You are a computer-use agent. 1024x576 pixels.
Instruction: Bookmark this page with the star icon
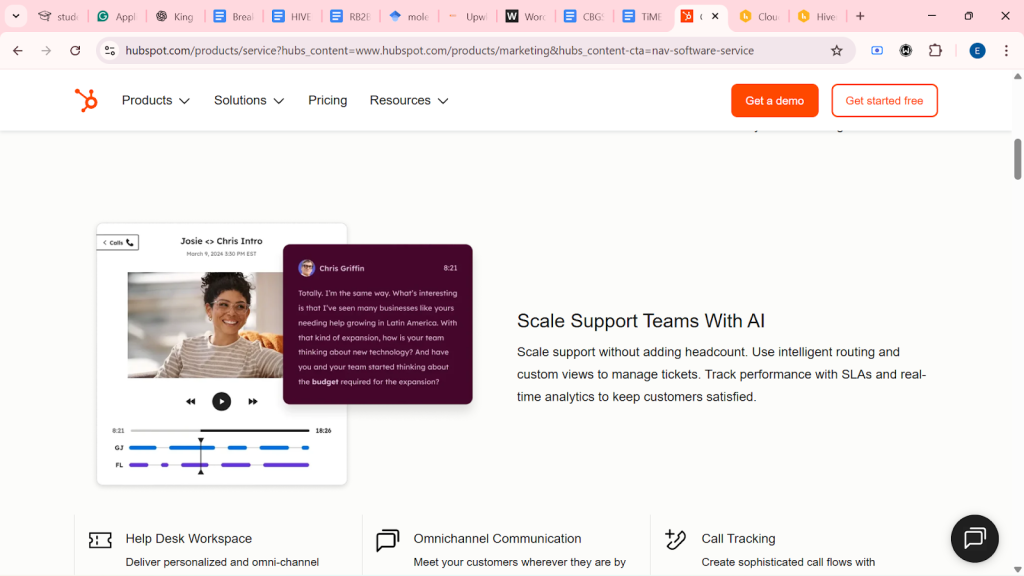tap(837, 51)
